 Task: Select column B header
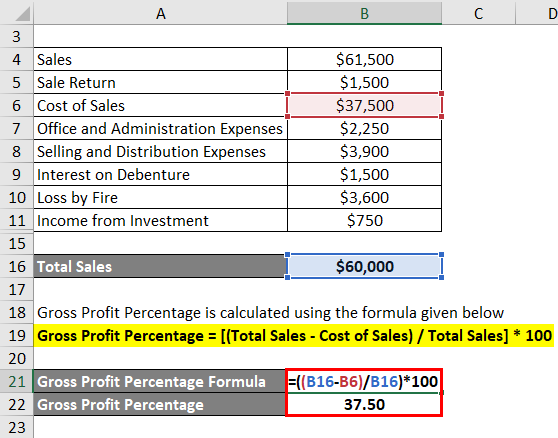pos(364,13)
